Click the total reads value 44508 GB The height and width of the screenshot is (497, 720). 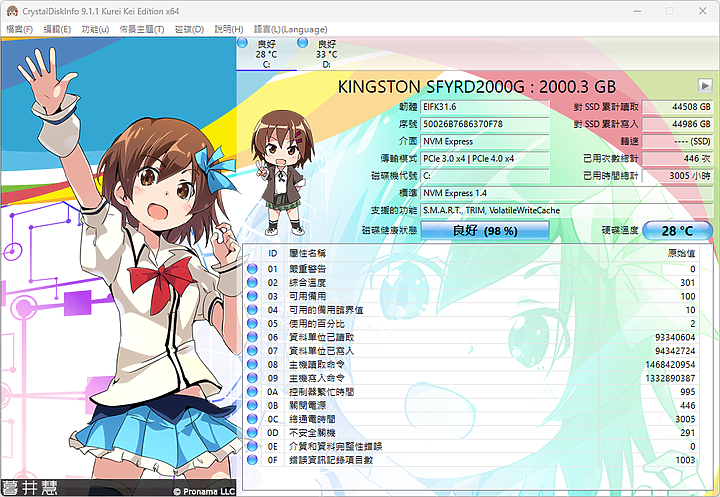tap(677, 107)
